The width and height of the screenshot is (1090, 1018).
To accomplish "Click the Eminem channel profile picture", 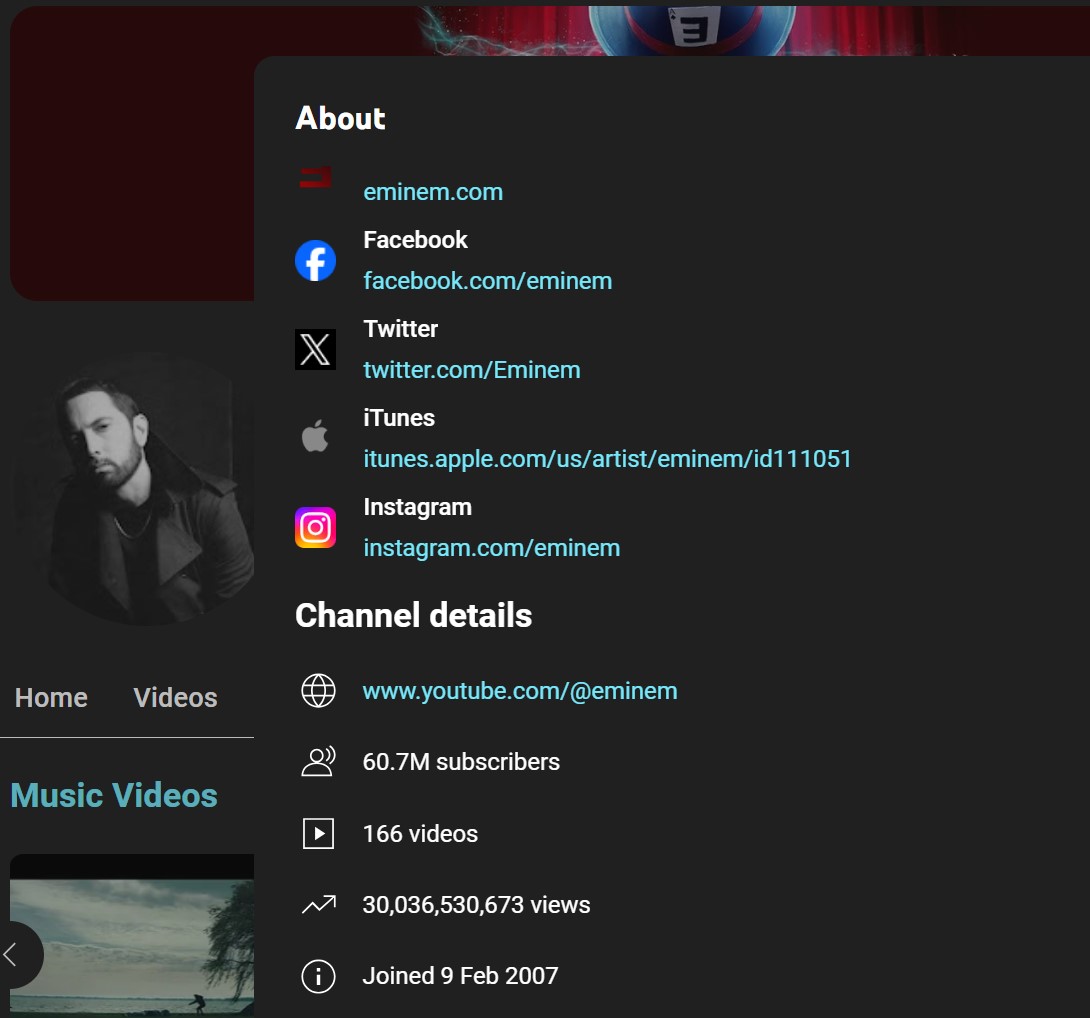I will coord(133,488).
